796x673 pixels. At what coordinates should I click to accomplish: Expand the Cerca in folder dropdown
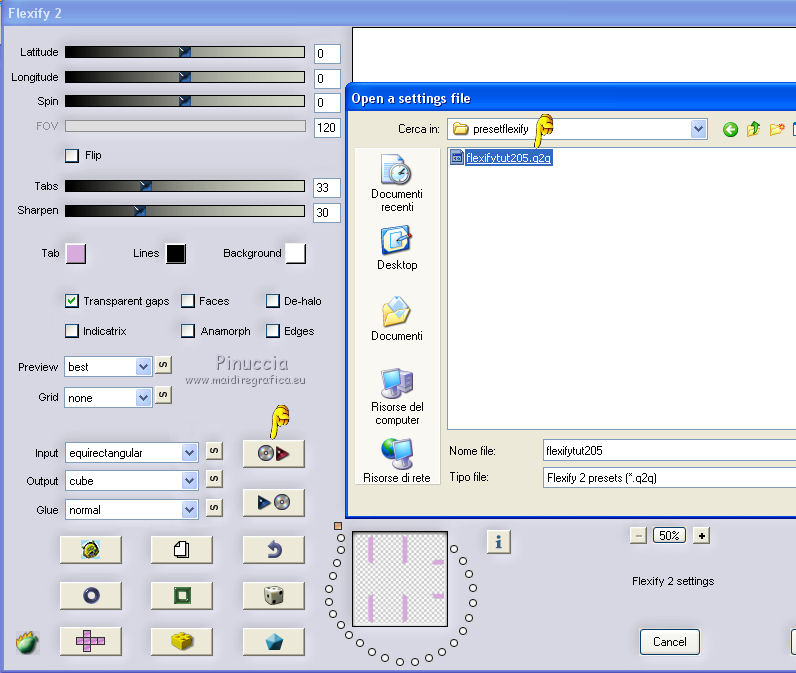point(699,129)
